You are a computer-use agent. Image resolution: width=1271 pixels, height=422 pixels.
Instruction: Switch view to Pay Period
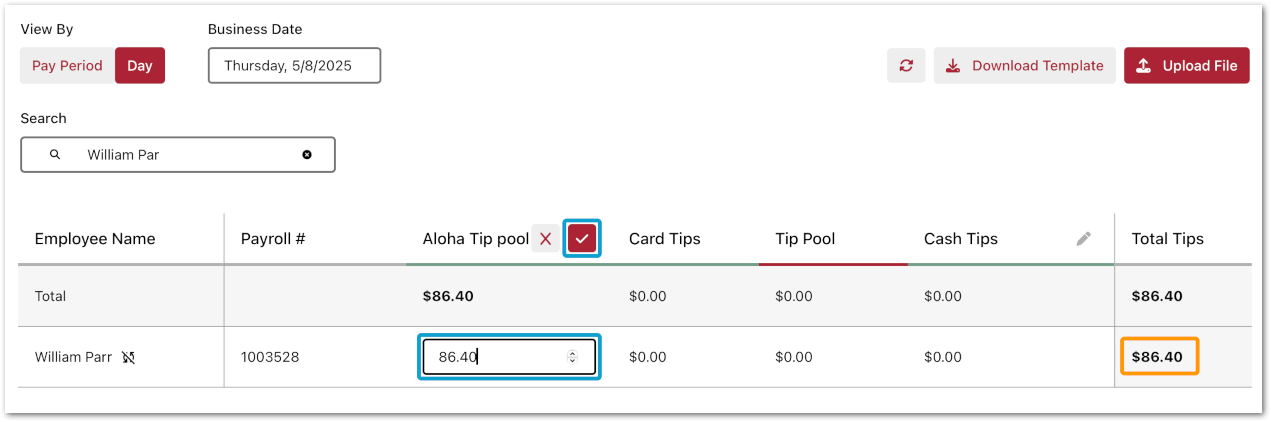67,66
